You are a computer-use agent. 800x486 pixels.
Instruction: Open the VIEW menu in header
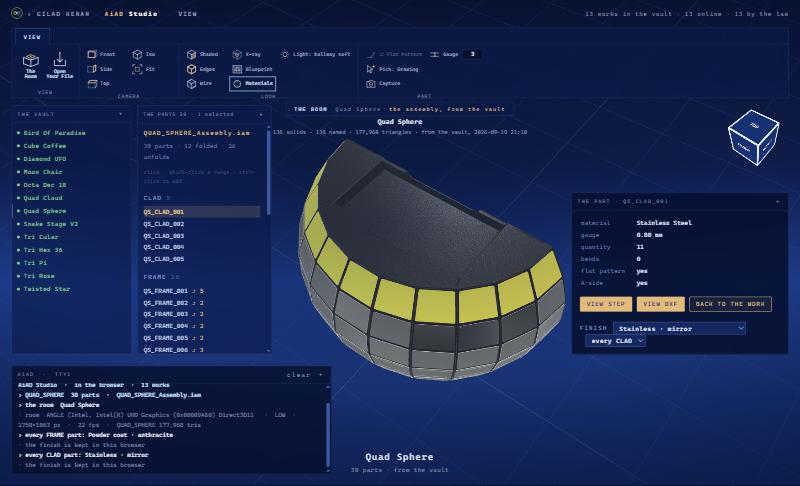click(187, 14)
